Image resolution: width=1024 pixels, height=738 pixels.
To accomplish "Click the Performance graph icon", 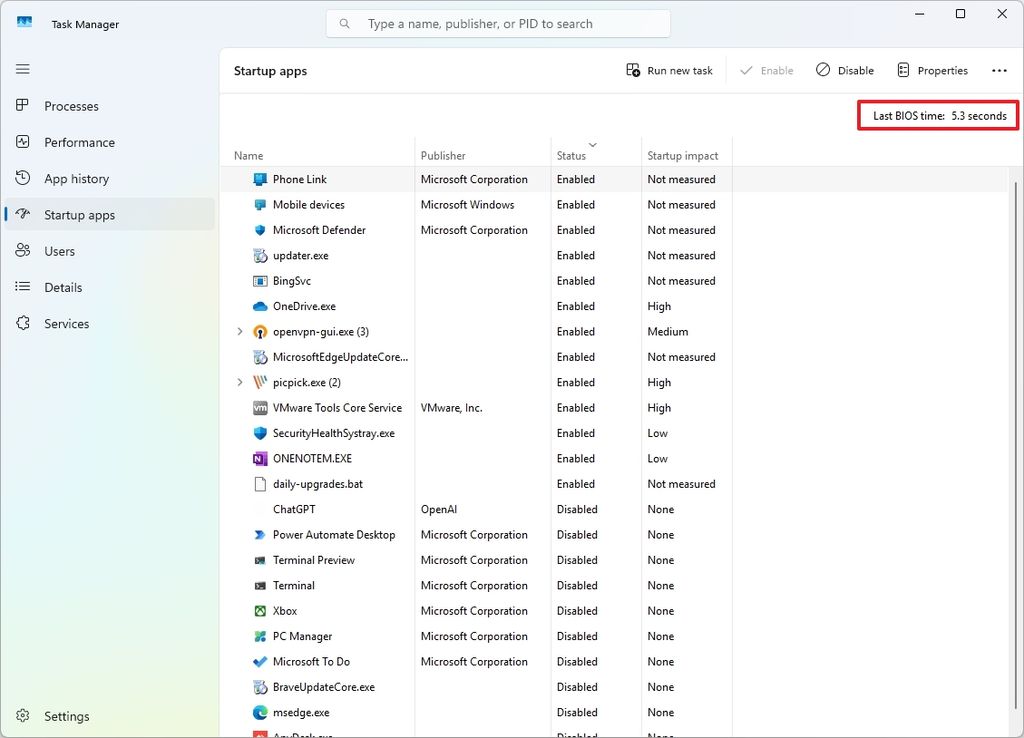I will 23,142.
